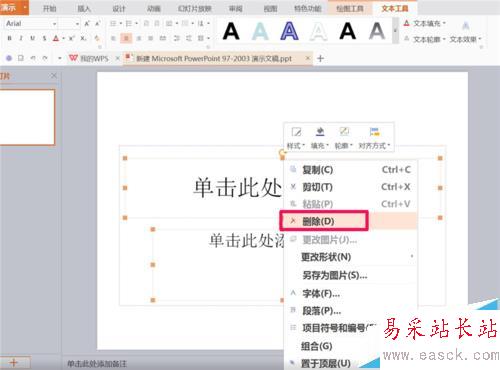The width and height of the screenshot is (500, 370).
Task: Click the Fill bucket icon in mini toolbar
Action: point(320,132)
